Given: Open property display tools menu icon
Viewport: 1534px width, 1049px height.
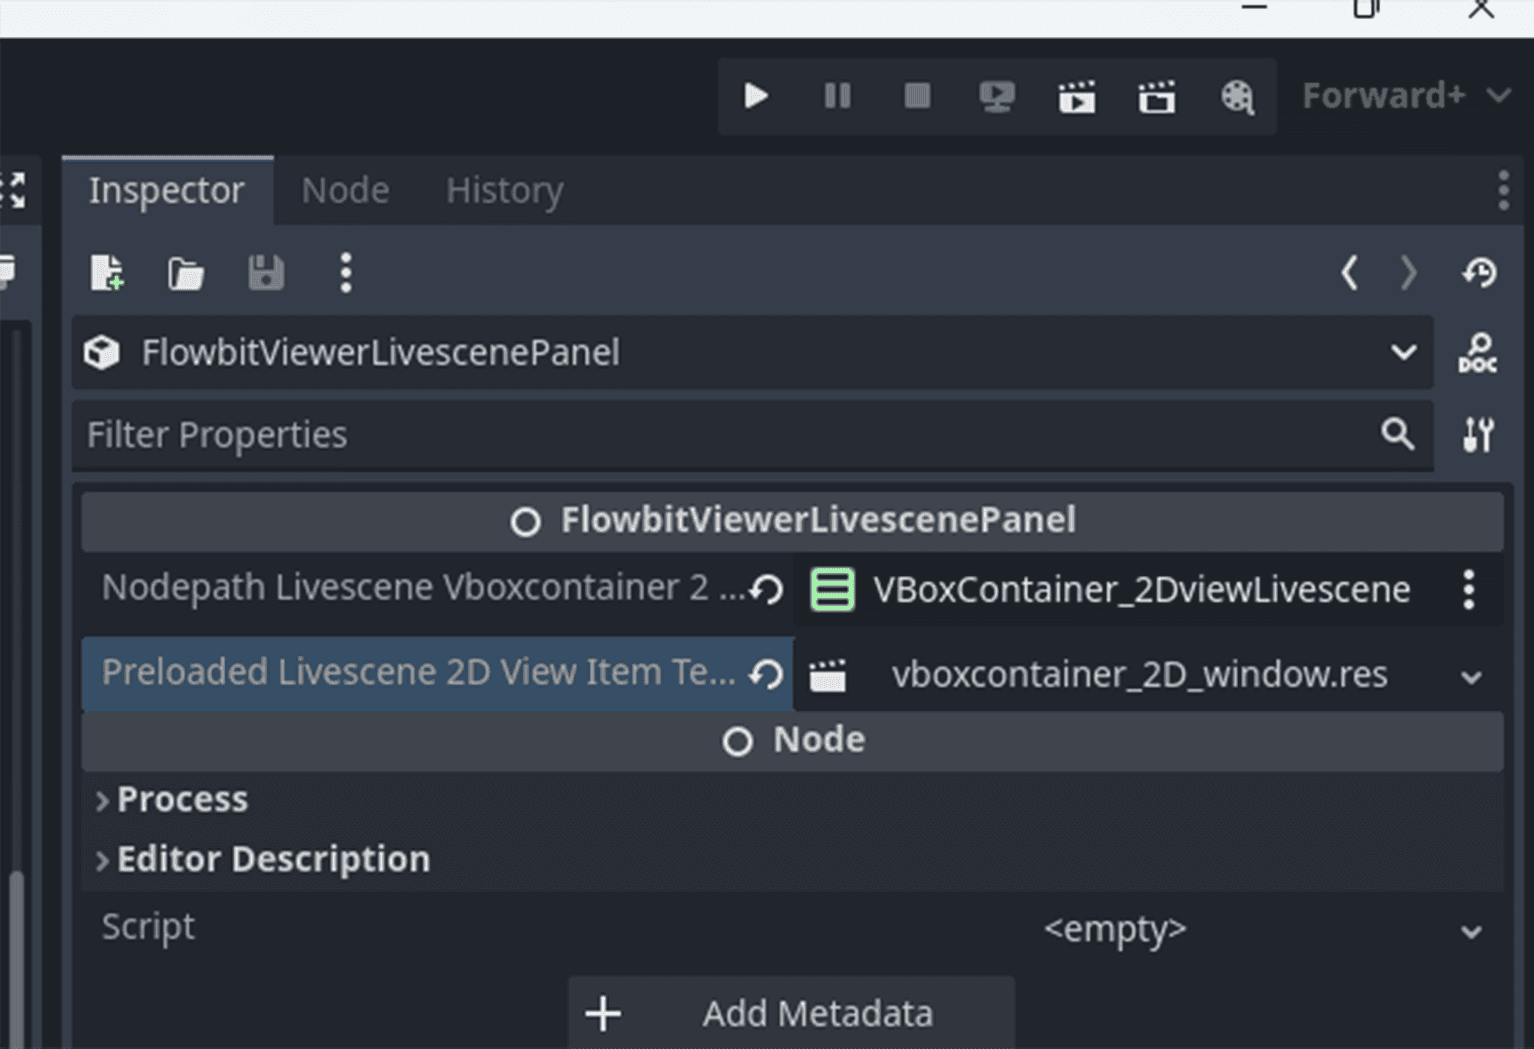Looking at the screenshot, I should 1478,435.
